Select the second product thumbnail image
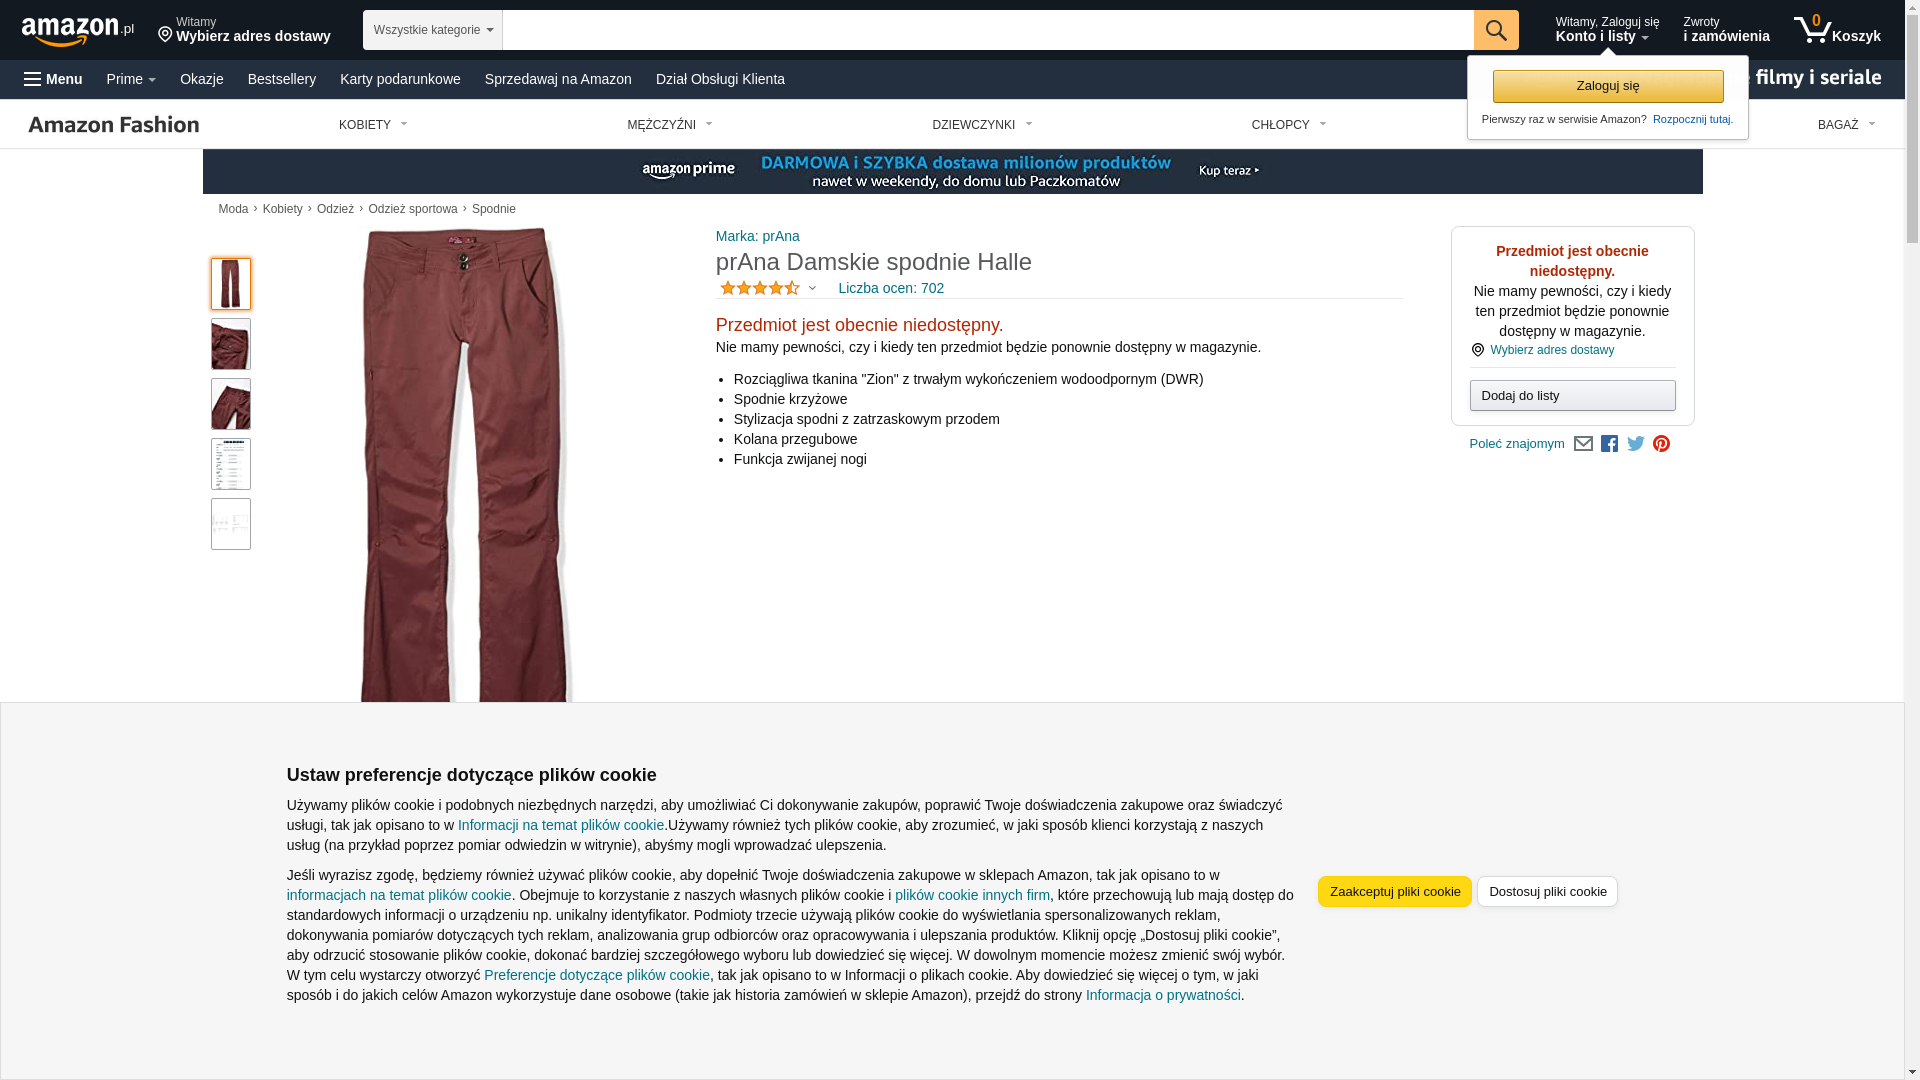Viewport: 1920px width, 1080px height. (231, 344)
